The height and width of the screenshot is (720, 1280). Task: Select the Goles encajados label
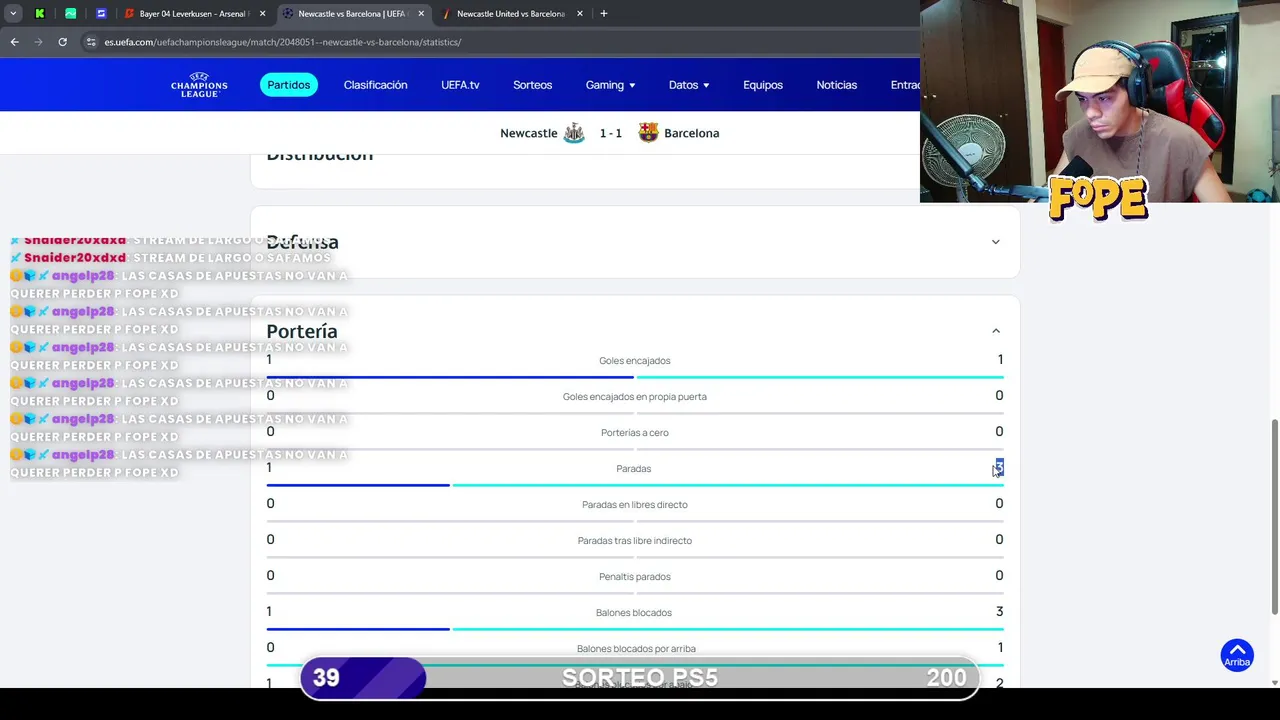634,361
